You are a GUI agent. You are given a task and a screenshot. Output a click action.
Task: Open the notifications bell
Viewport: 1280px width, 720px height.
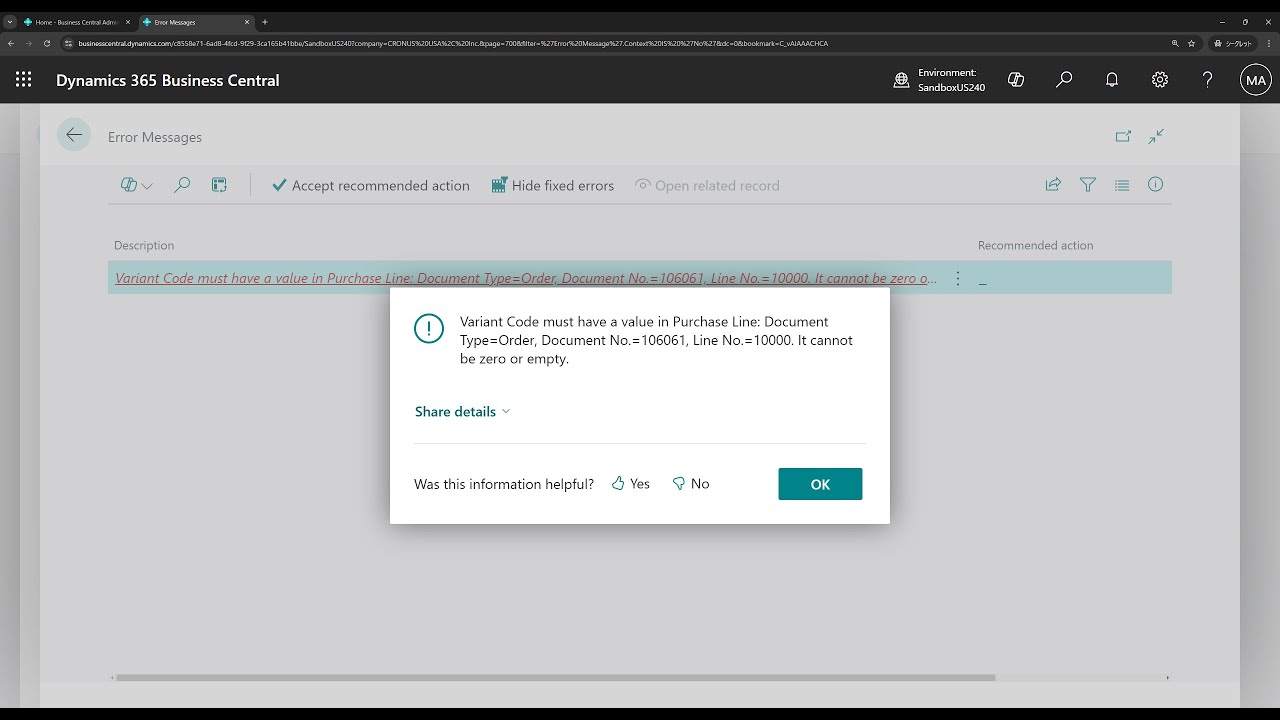tap(1112, 80)
